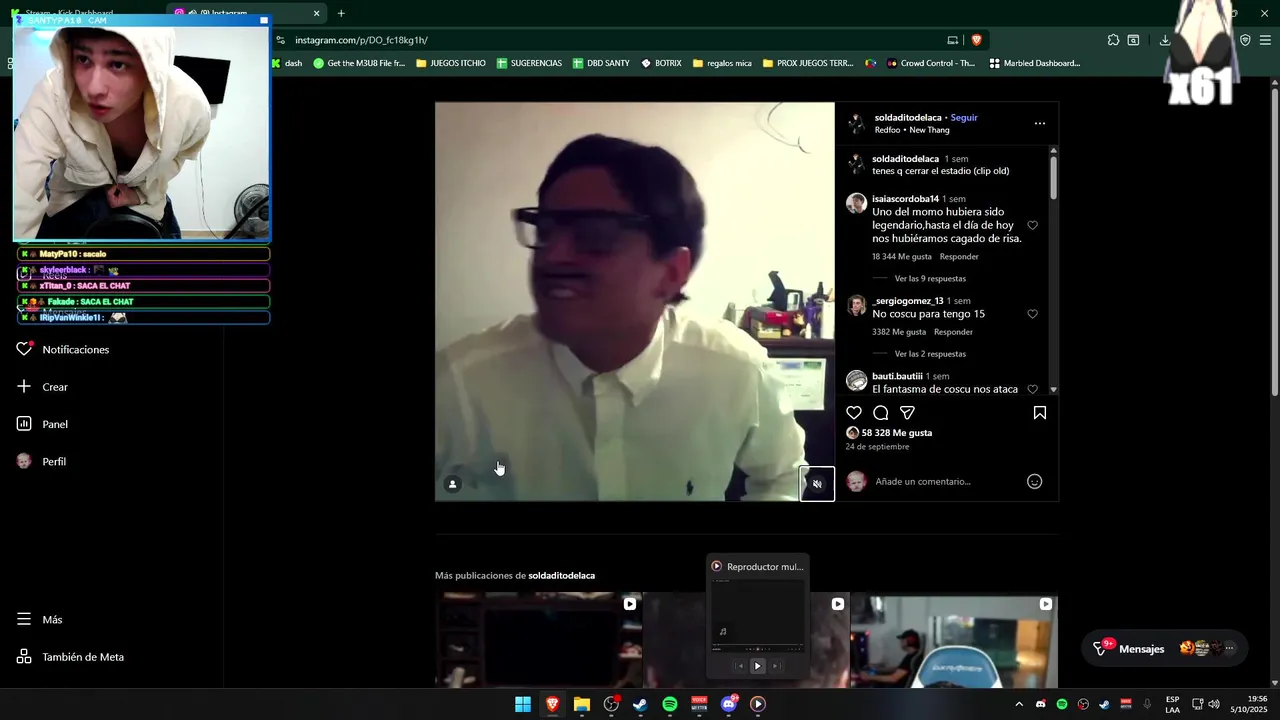
Task: Reply to isaiascordoba14's comment via Responder
Action: pos(959,257)
